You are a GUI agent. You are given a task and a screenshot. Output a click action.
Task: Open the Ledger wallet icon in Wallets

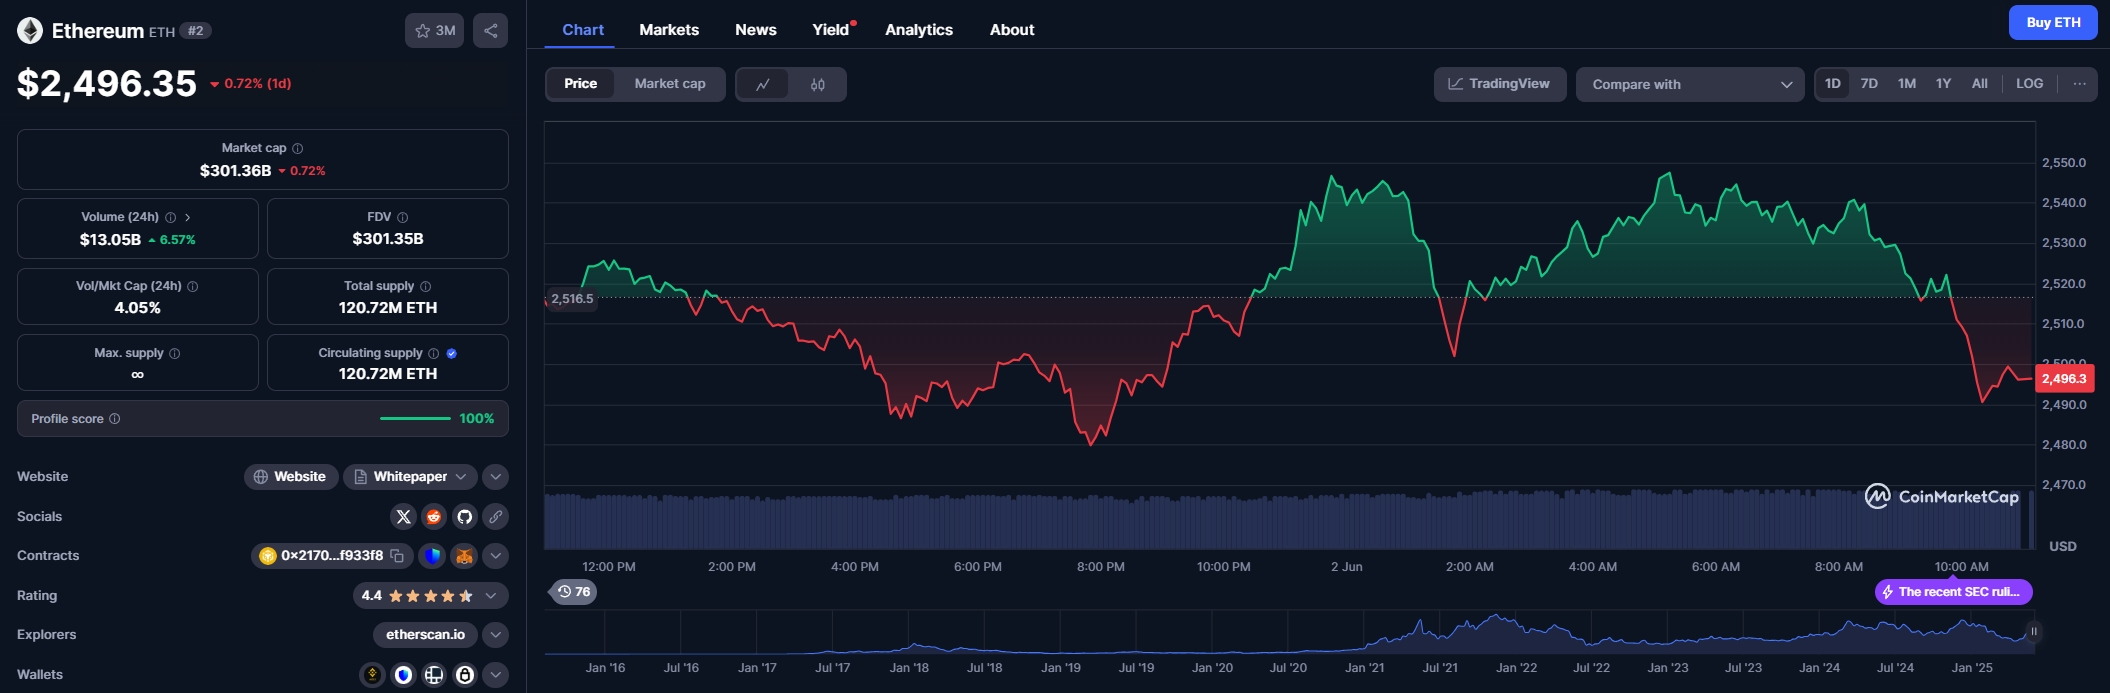pos(434,675)
